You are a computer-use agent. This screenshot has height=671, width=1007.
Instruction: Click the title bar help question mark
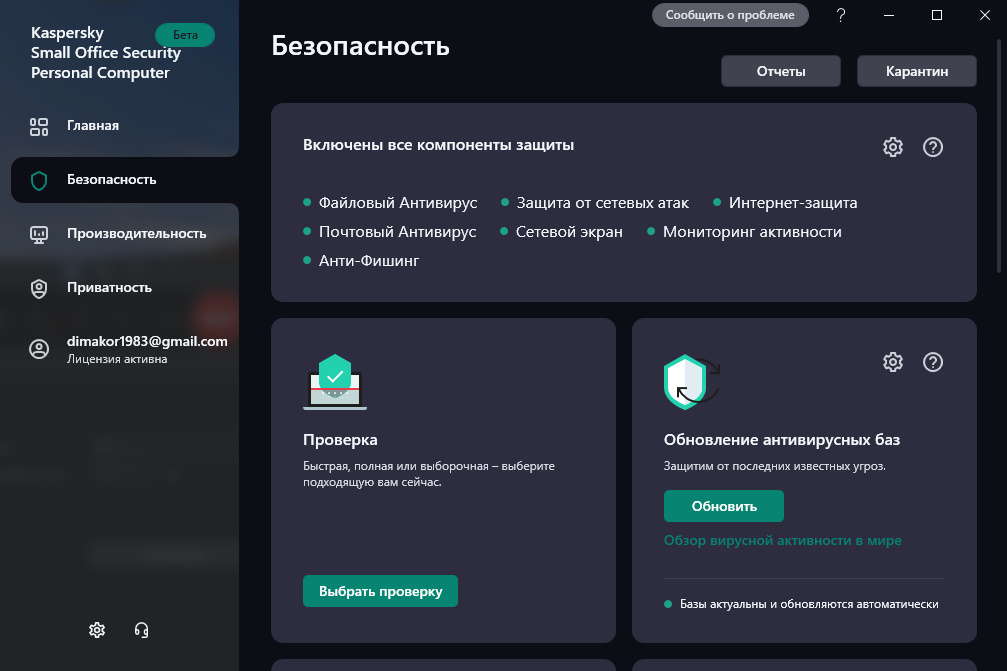[841, 15]
